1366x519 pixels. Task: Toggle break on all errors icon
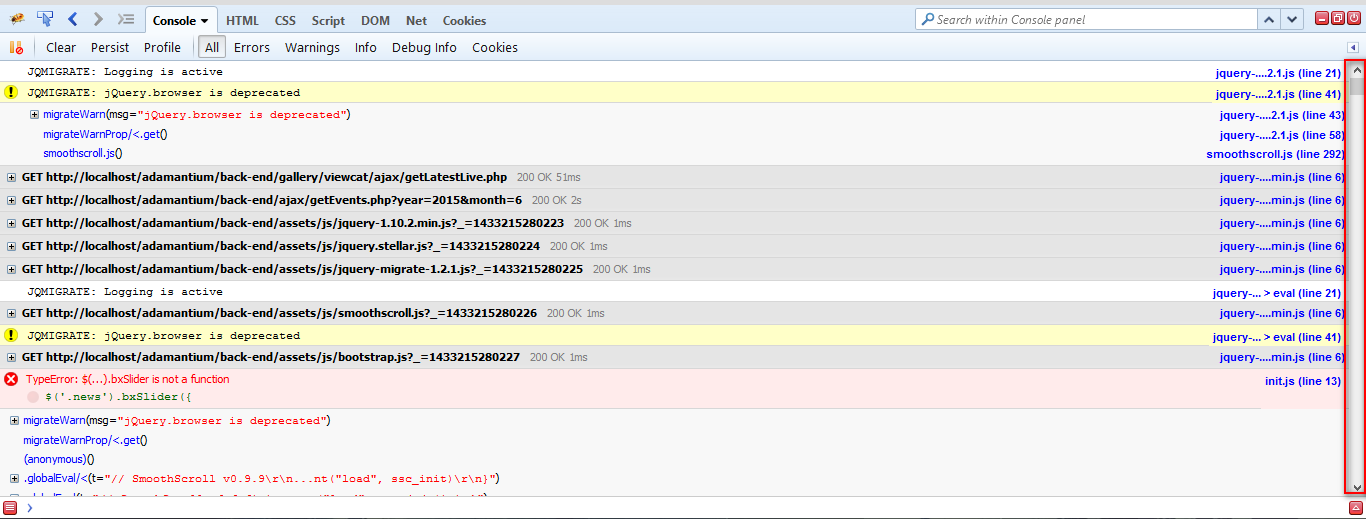point(16,47)
